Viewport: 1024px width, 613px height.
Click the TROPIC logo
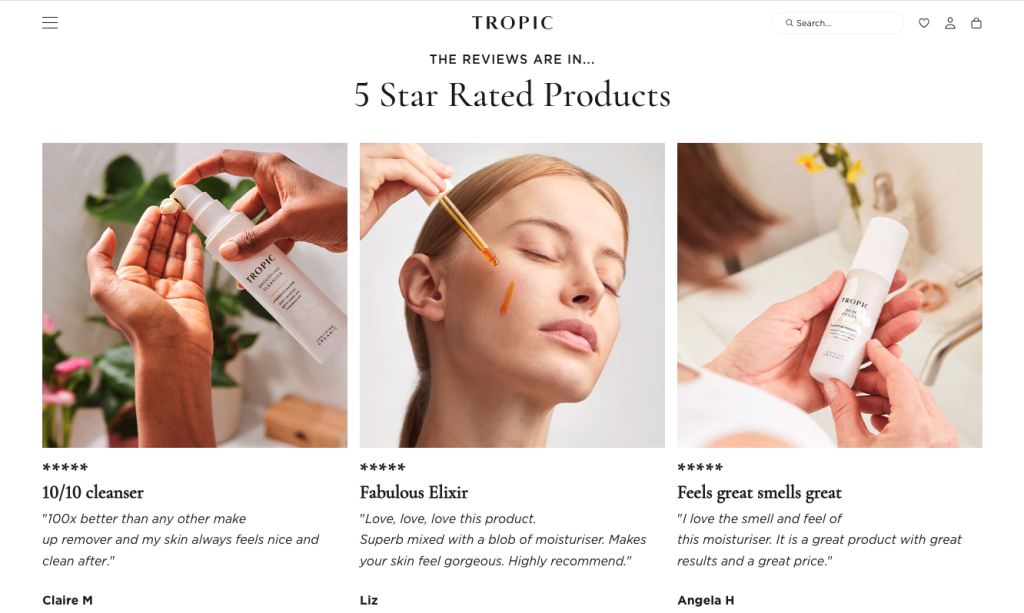(513, 23)
